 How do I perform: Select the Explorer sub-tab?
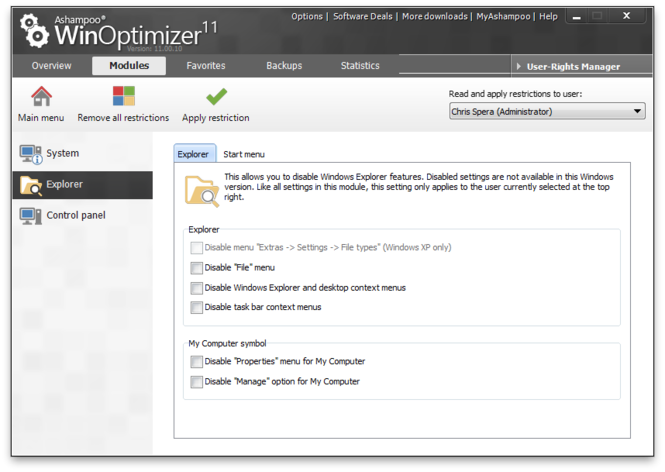194,154
